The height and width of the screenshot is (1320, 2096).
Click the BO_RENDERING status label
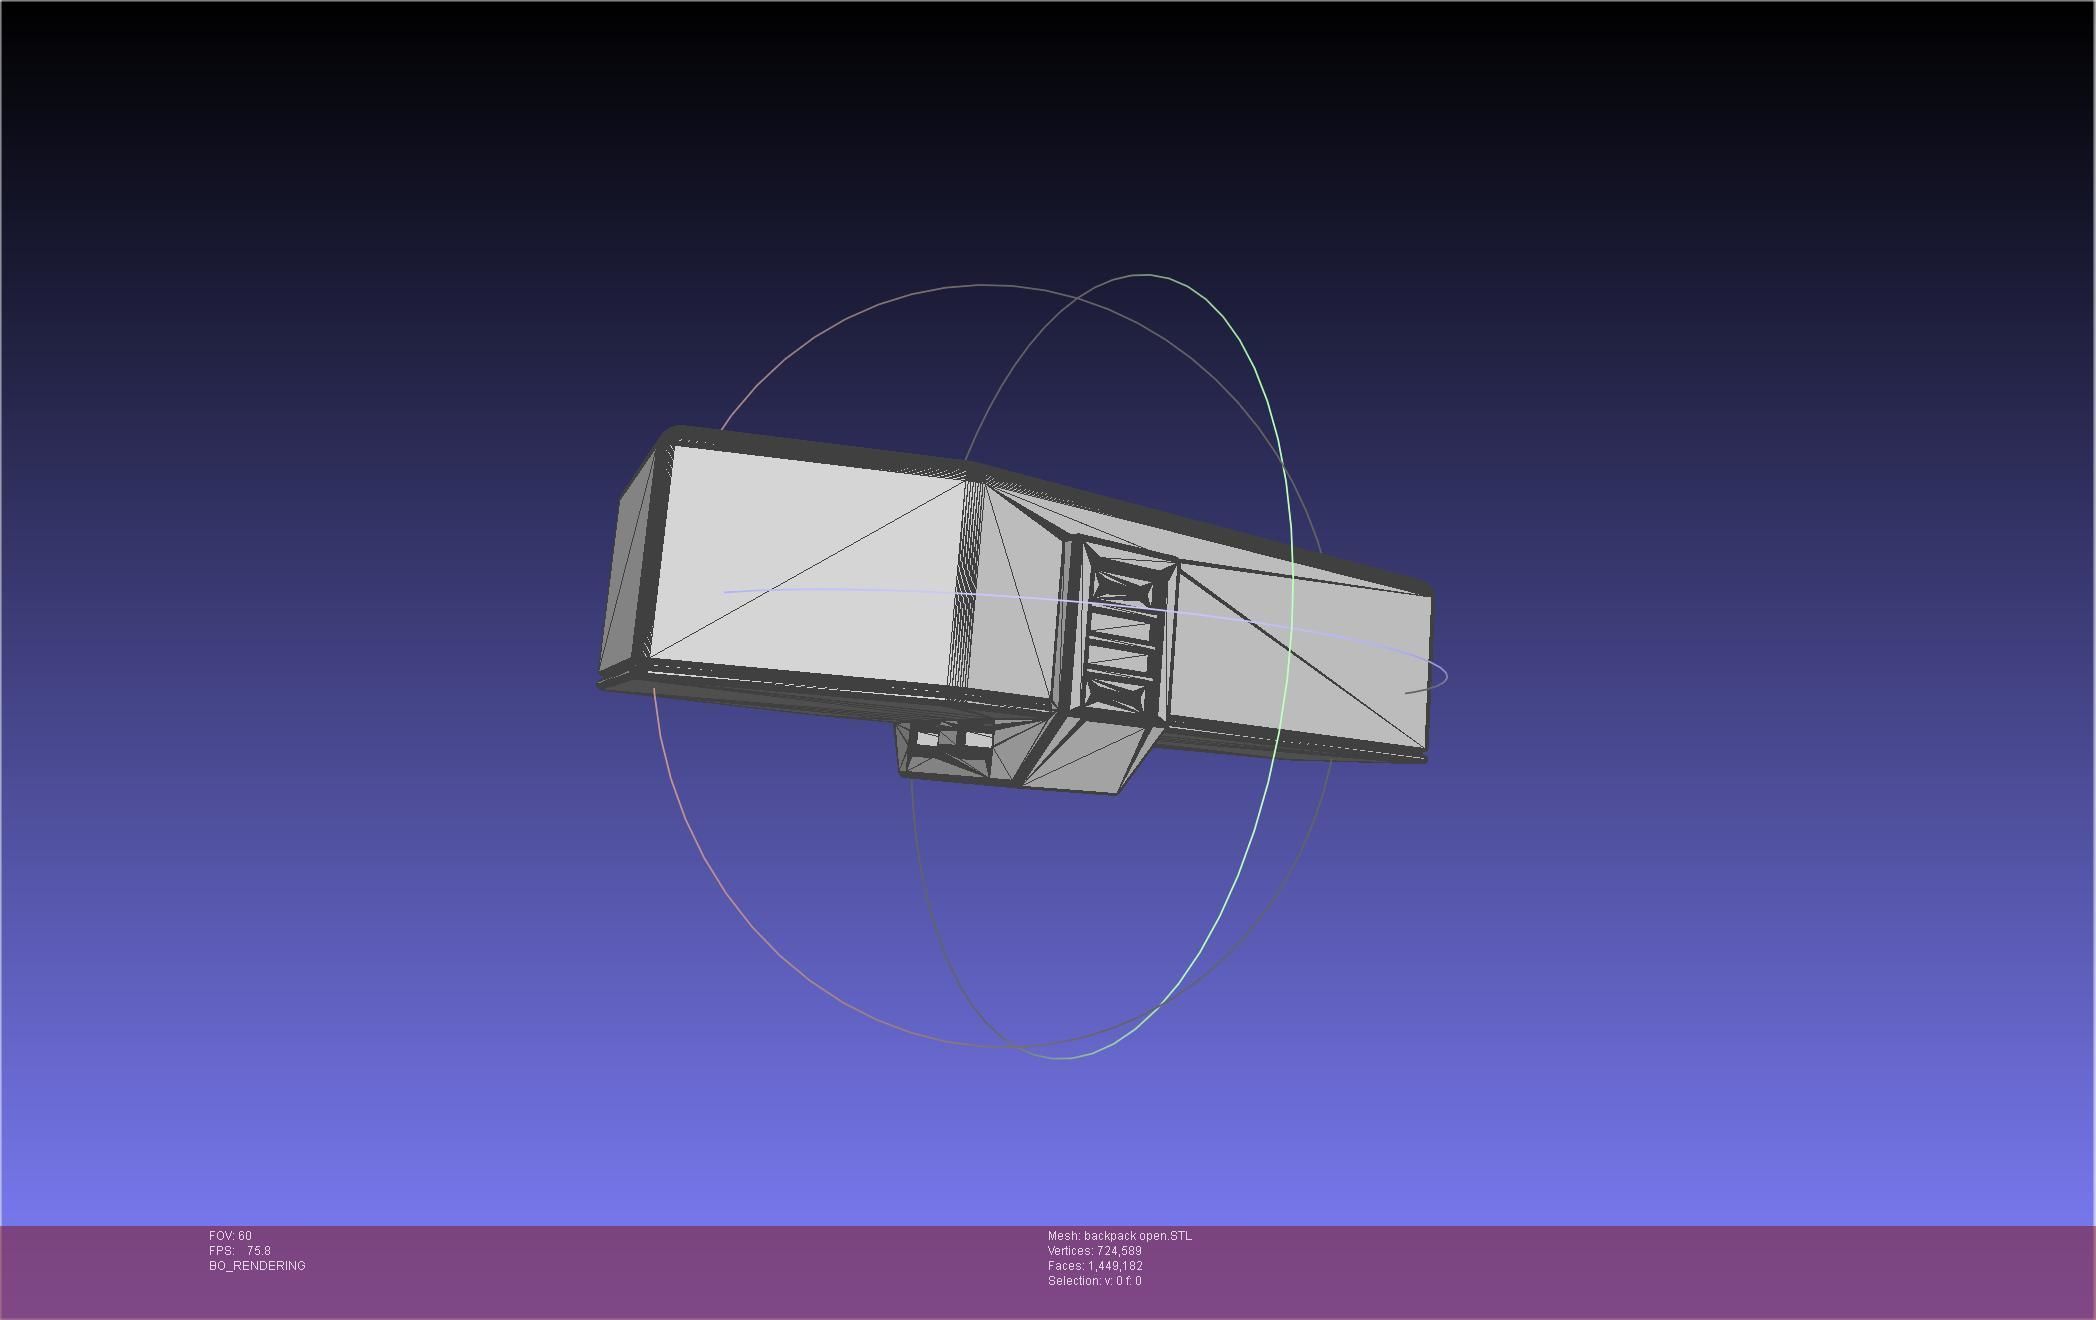pyautogui.click(x=257, y=1266)
